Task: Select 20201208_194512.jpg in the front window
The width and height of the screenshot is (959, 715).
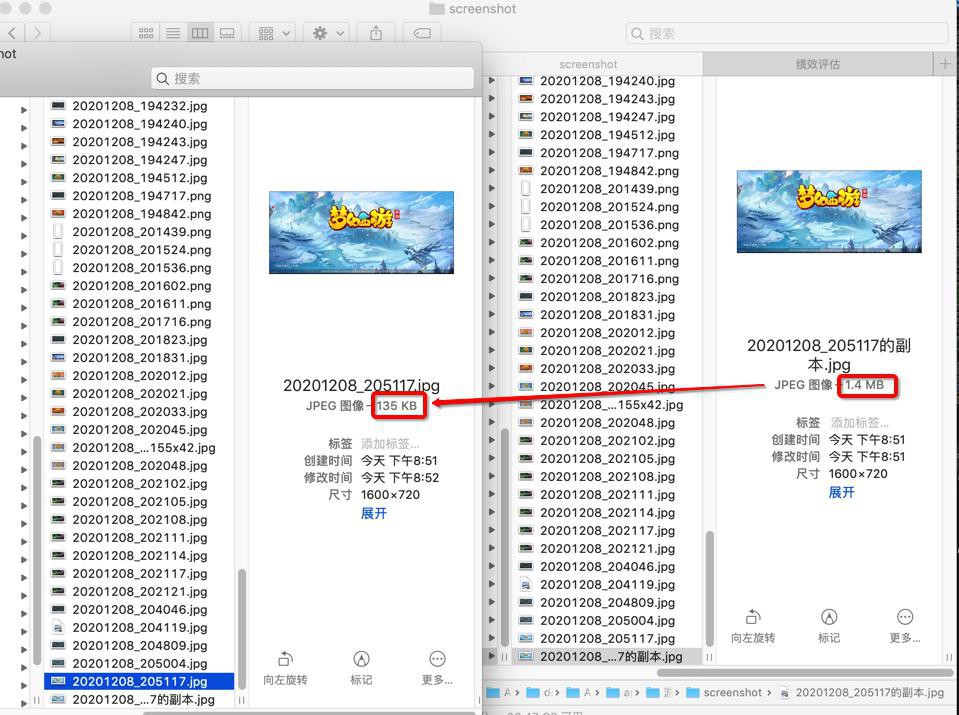Action: [x=139, y=178]
